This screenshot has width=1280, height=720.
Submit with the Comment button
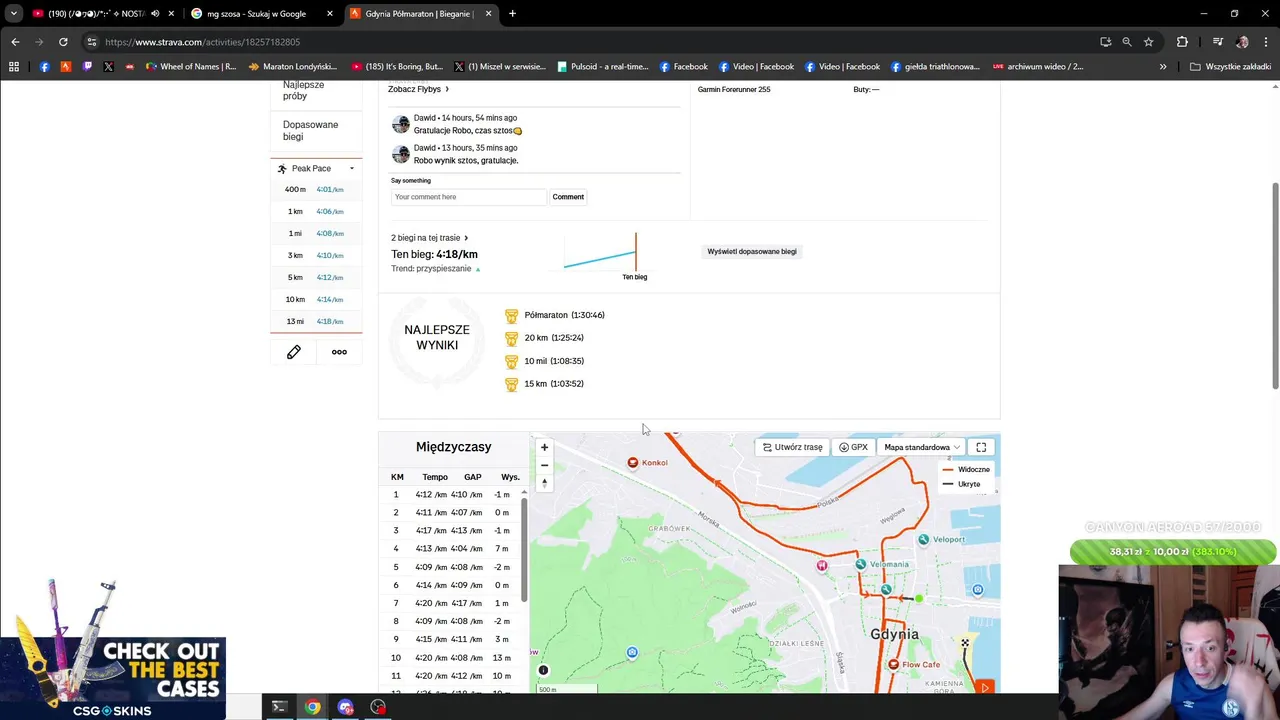pos(568,197)
